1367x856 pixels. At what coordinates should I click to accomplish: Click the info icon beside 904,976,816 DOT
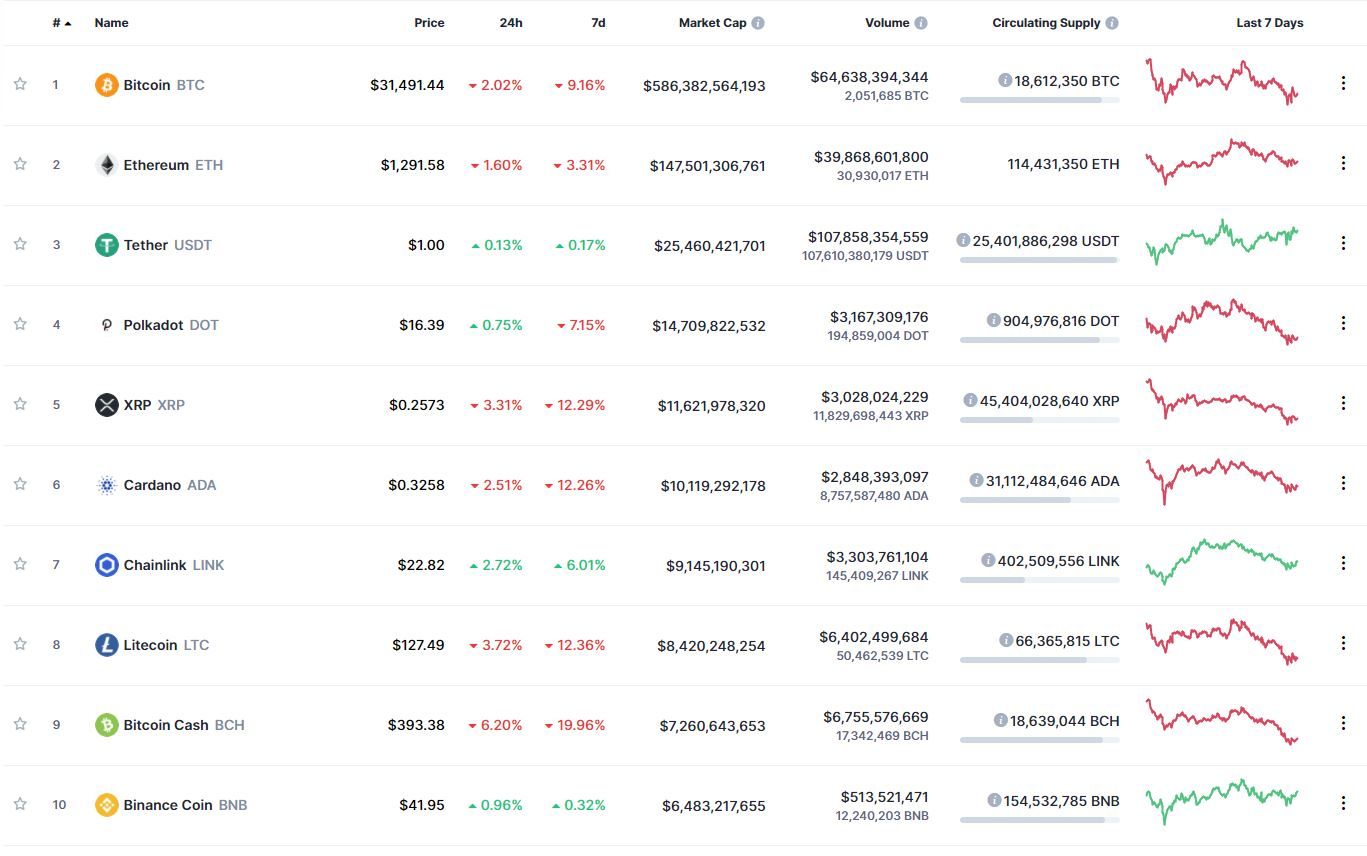pyautogui.click(x=993, y=321)
